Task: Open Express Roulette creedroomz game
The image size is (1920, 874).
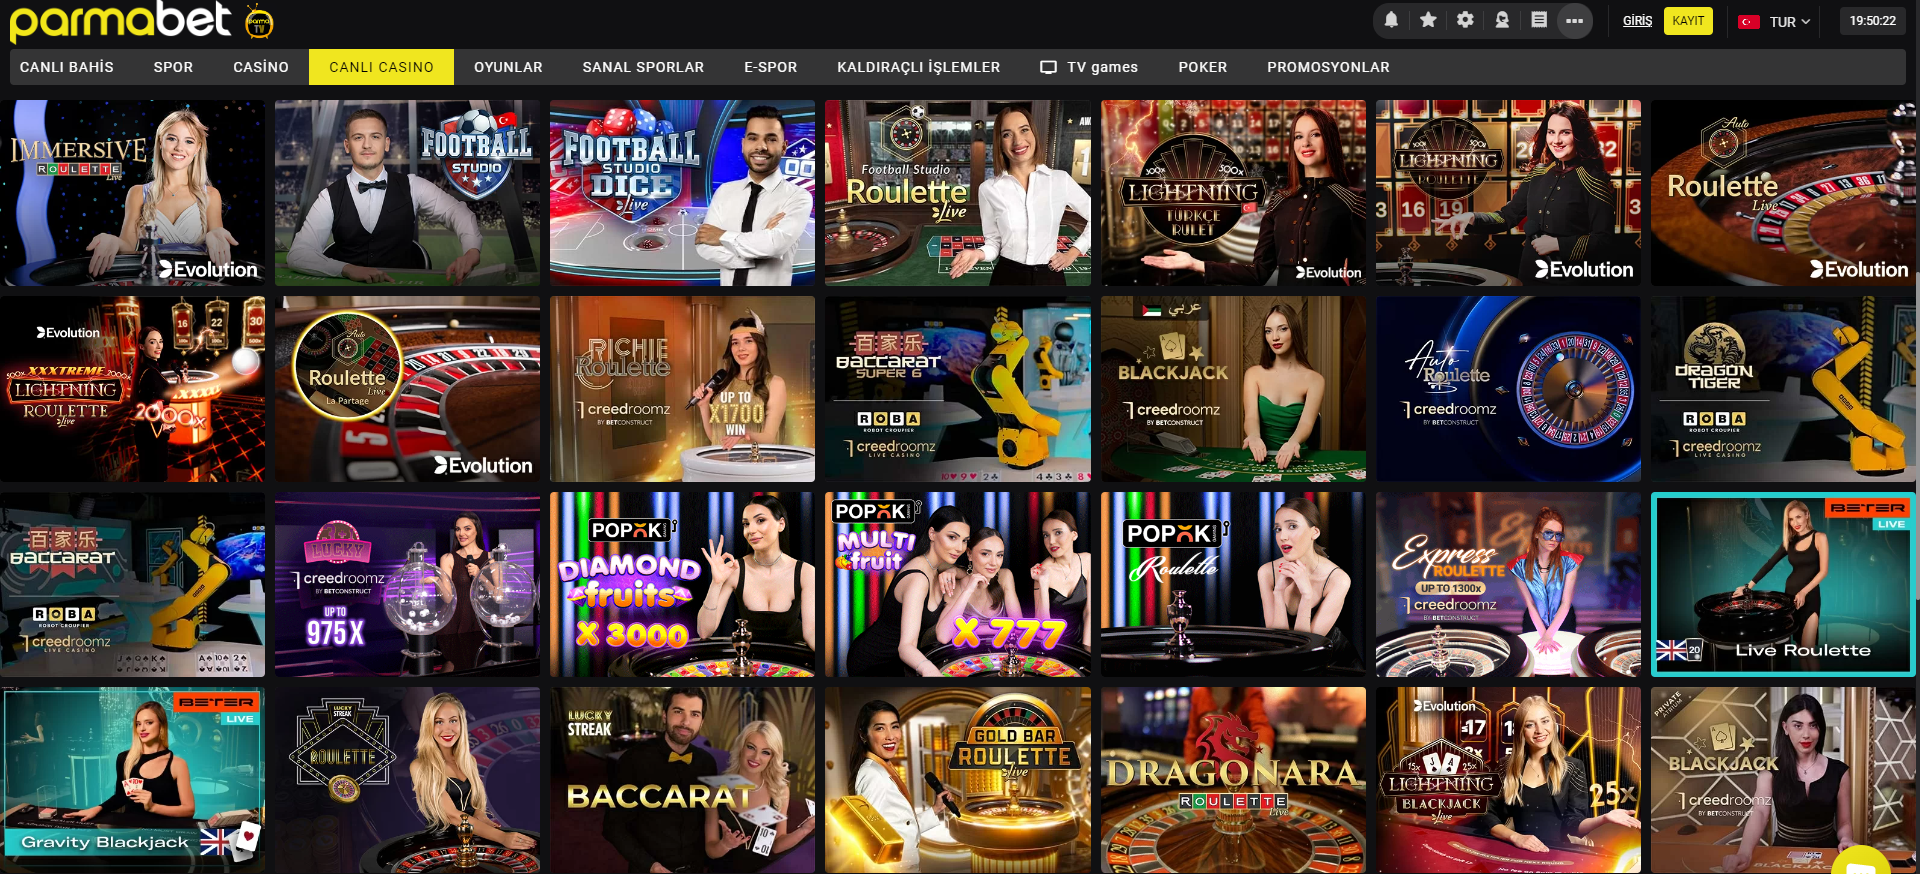Action: click(1508, 584)
